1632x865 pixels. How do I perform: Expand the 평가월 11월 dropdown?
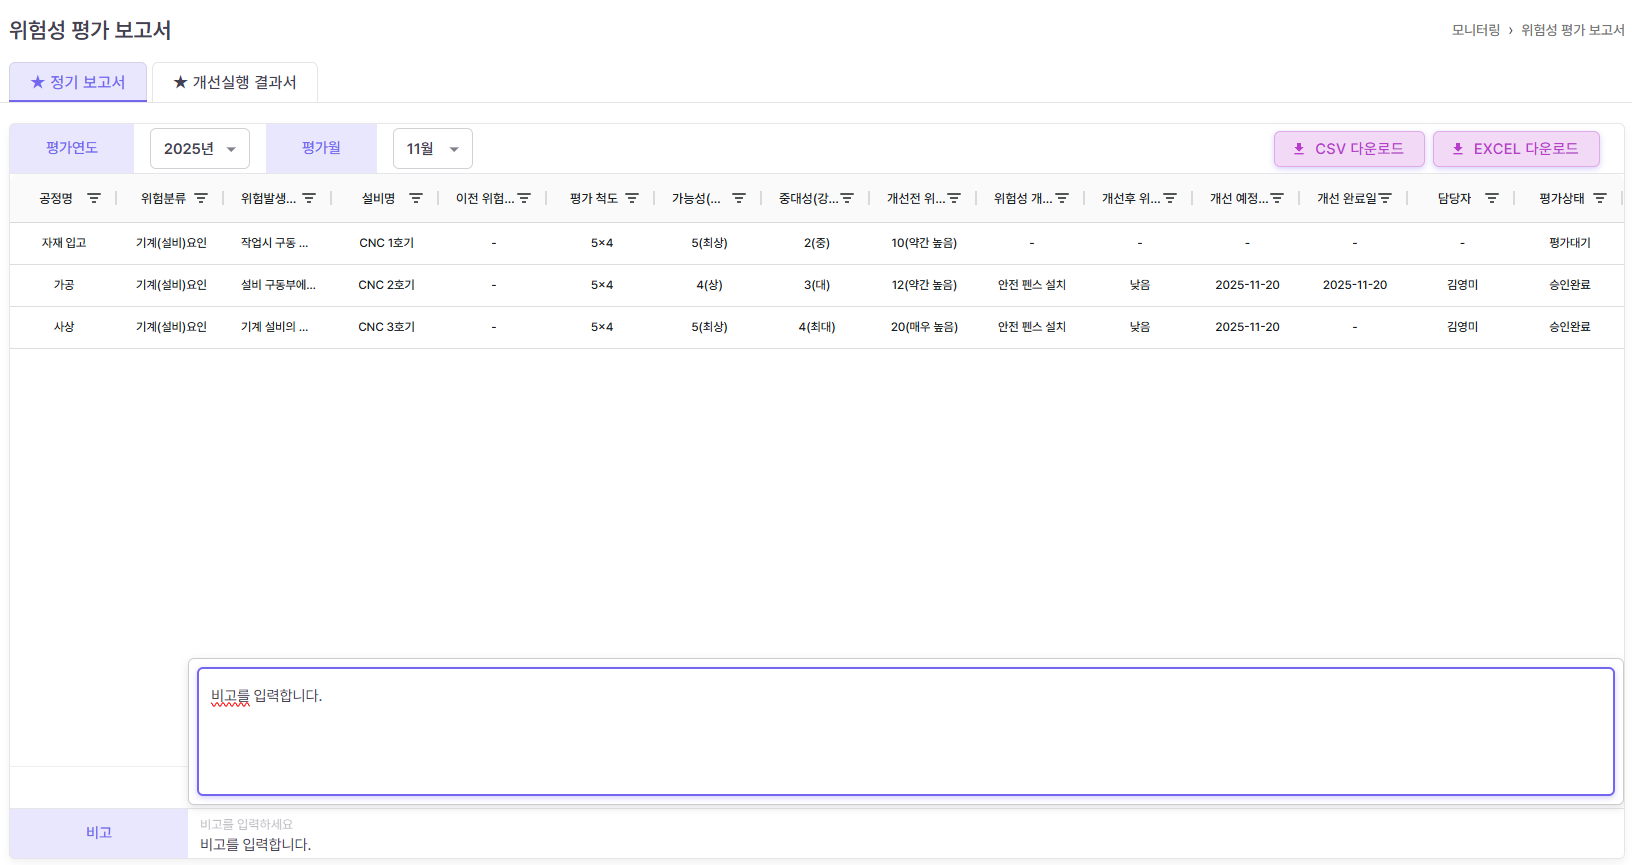point(432,149)
